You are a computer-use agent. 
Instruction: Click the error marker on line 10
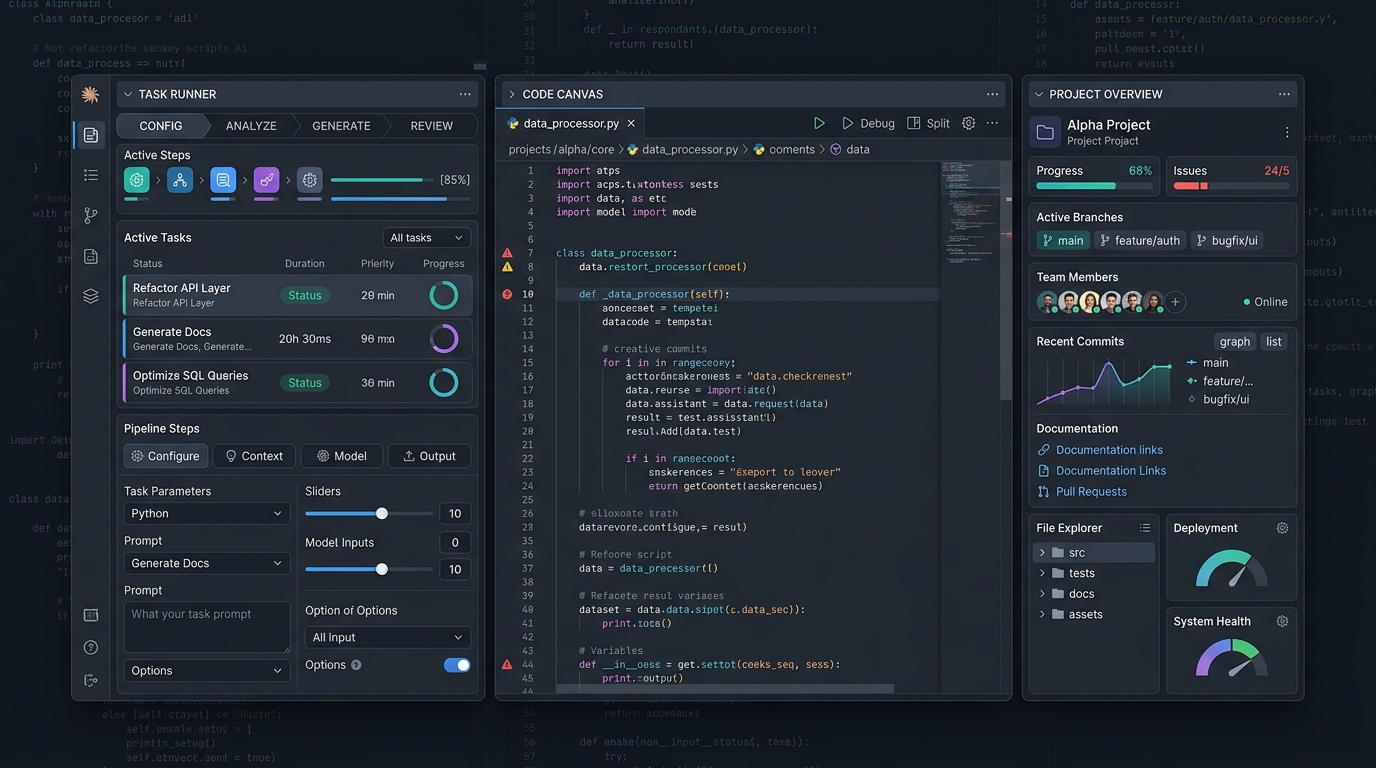point(507,294)
